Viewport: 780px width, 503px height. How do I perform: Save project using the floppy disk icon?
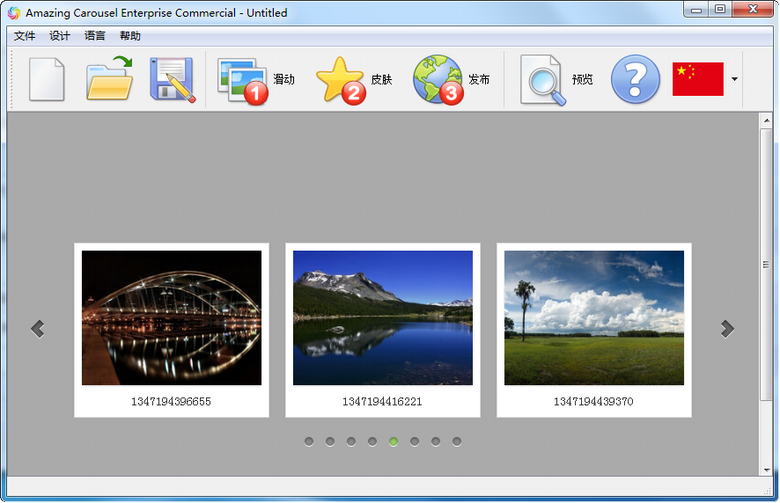[171, 79]
